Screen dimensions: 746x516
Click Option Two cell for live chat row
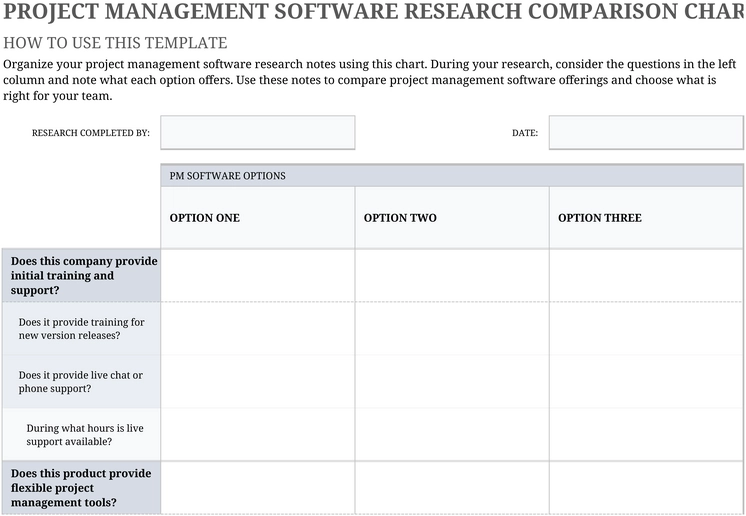click(x=452, y=381)
